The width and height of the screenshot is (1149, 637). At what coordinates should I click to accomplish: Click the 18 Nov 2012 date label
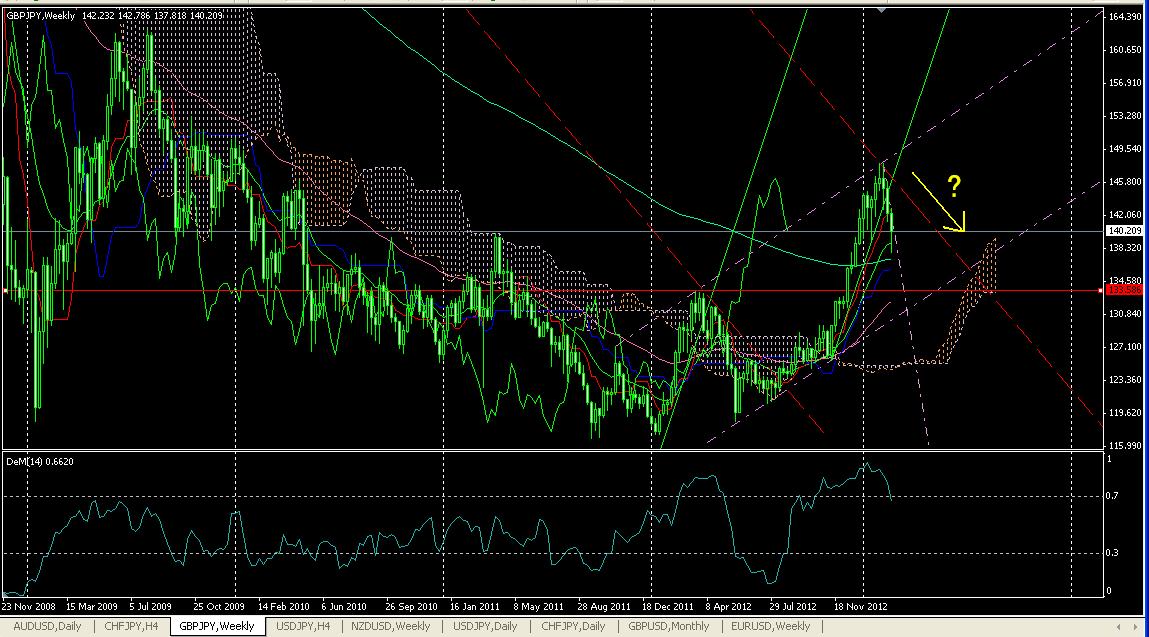coord(860,607)
